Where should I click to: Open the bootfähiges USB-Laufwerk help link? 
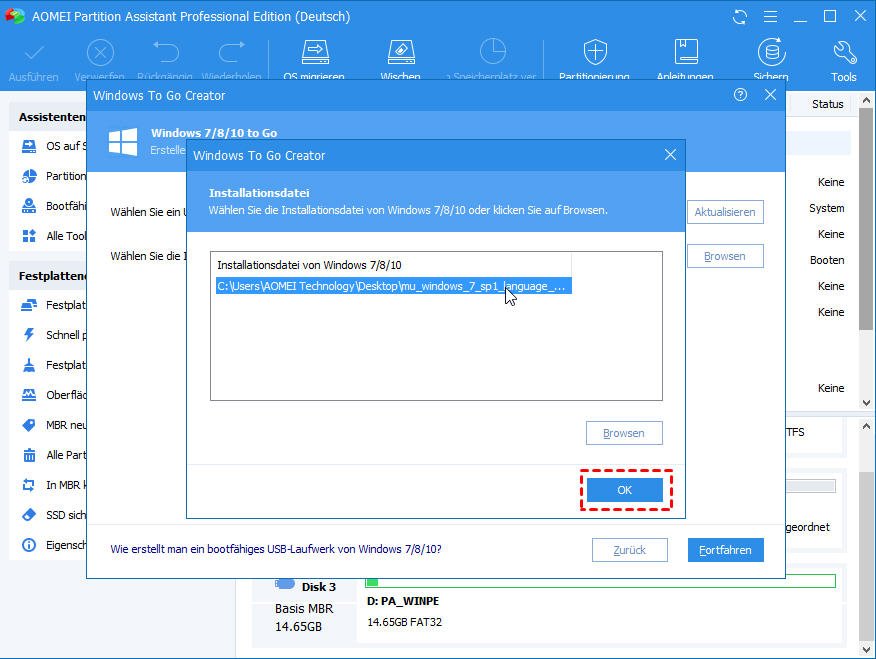point(276,549)
